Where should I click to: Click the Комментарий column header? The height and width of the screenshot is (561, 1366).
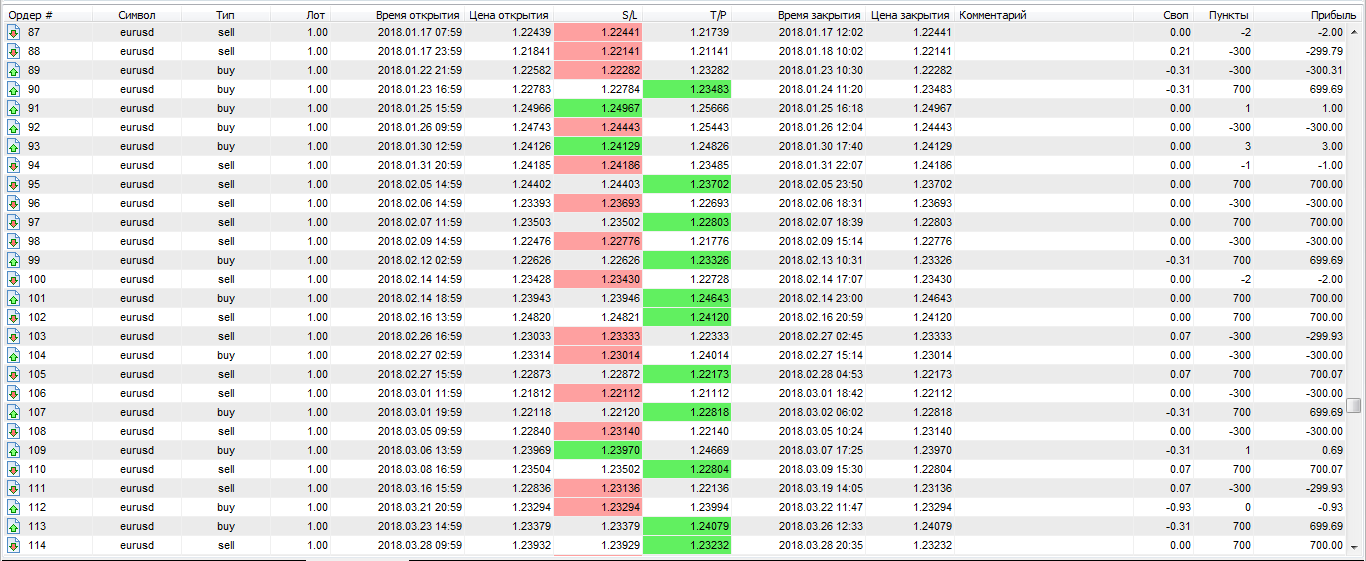click(x=992, y=15)
